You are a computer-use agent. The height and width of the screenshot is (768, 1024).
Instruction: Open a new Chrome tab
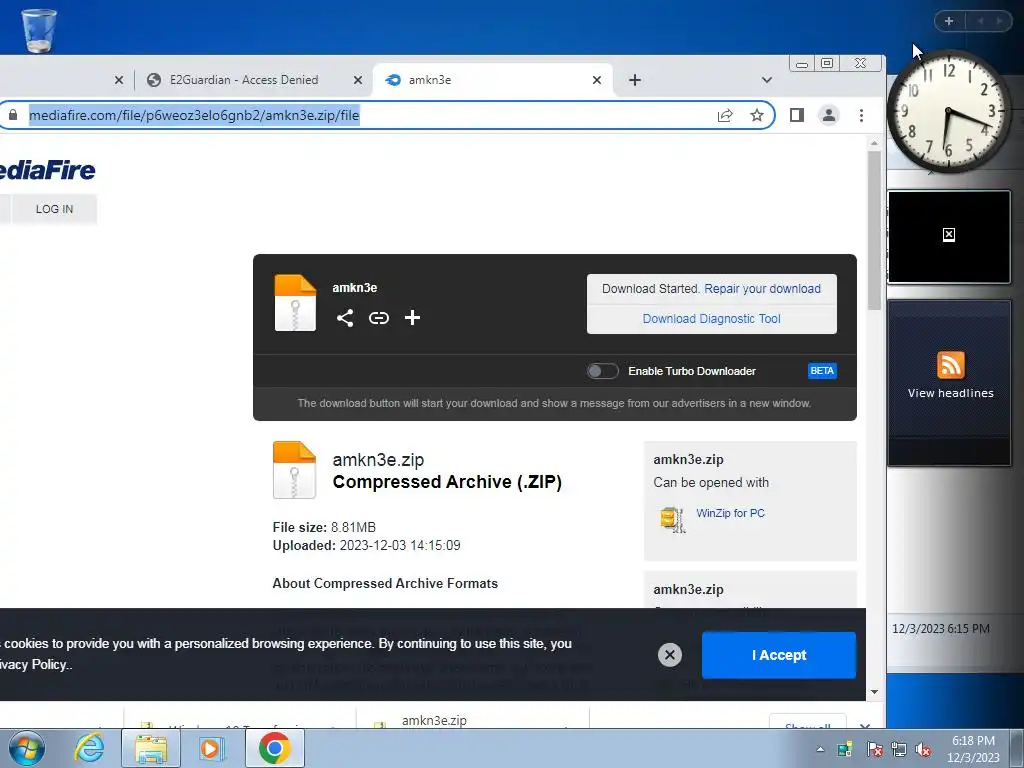tap(635, 80)
